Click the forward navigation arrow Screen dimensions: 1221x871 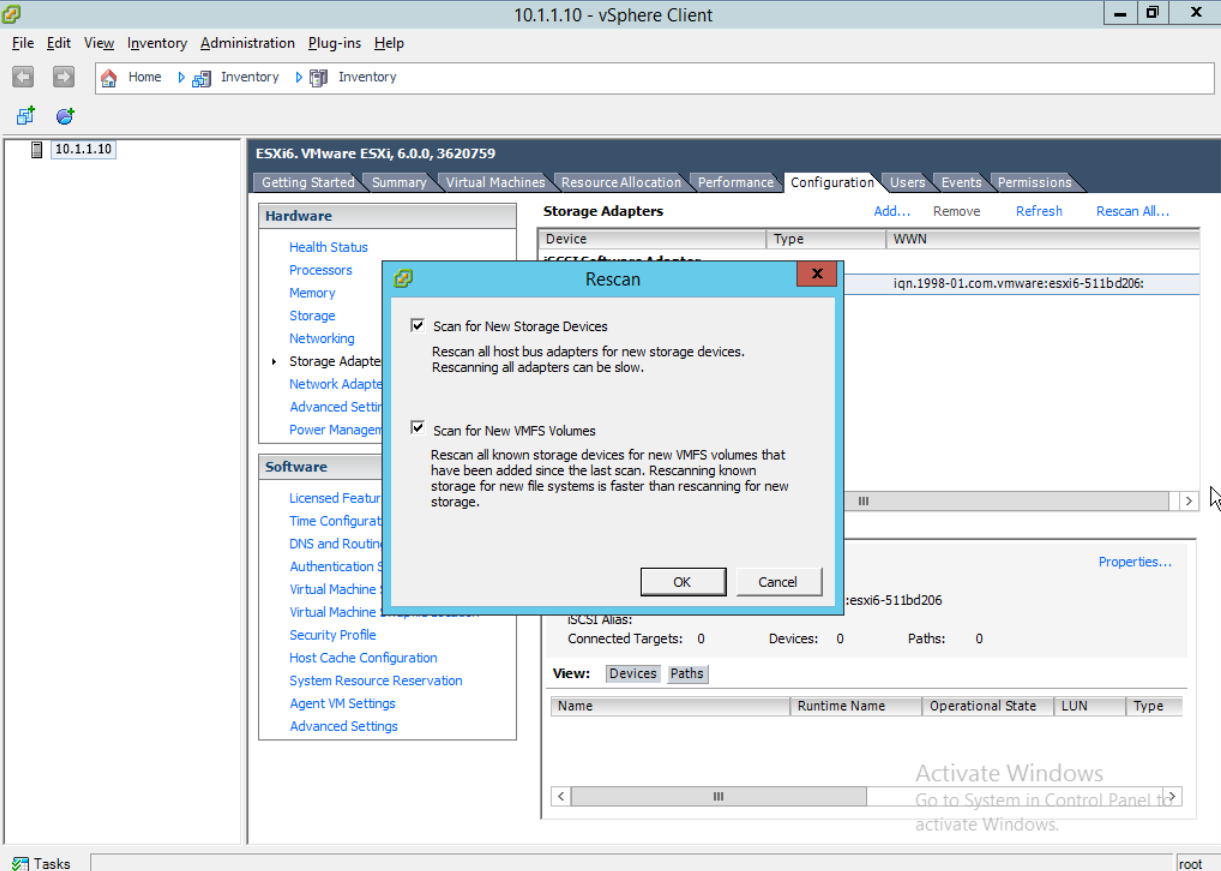pyautogui.click(x=62, y=77)
